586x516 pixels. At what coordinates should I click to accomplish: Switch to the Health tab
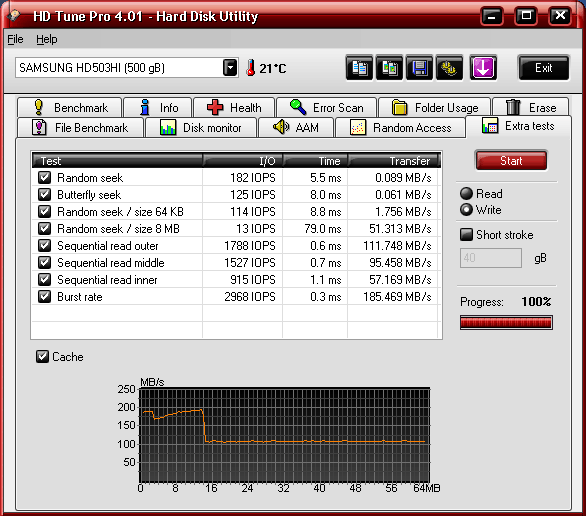coord(234,107)
